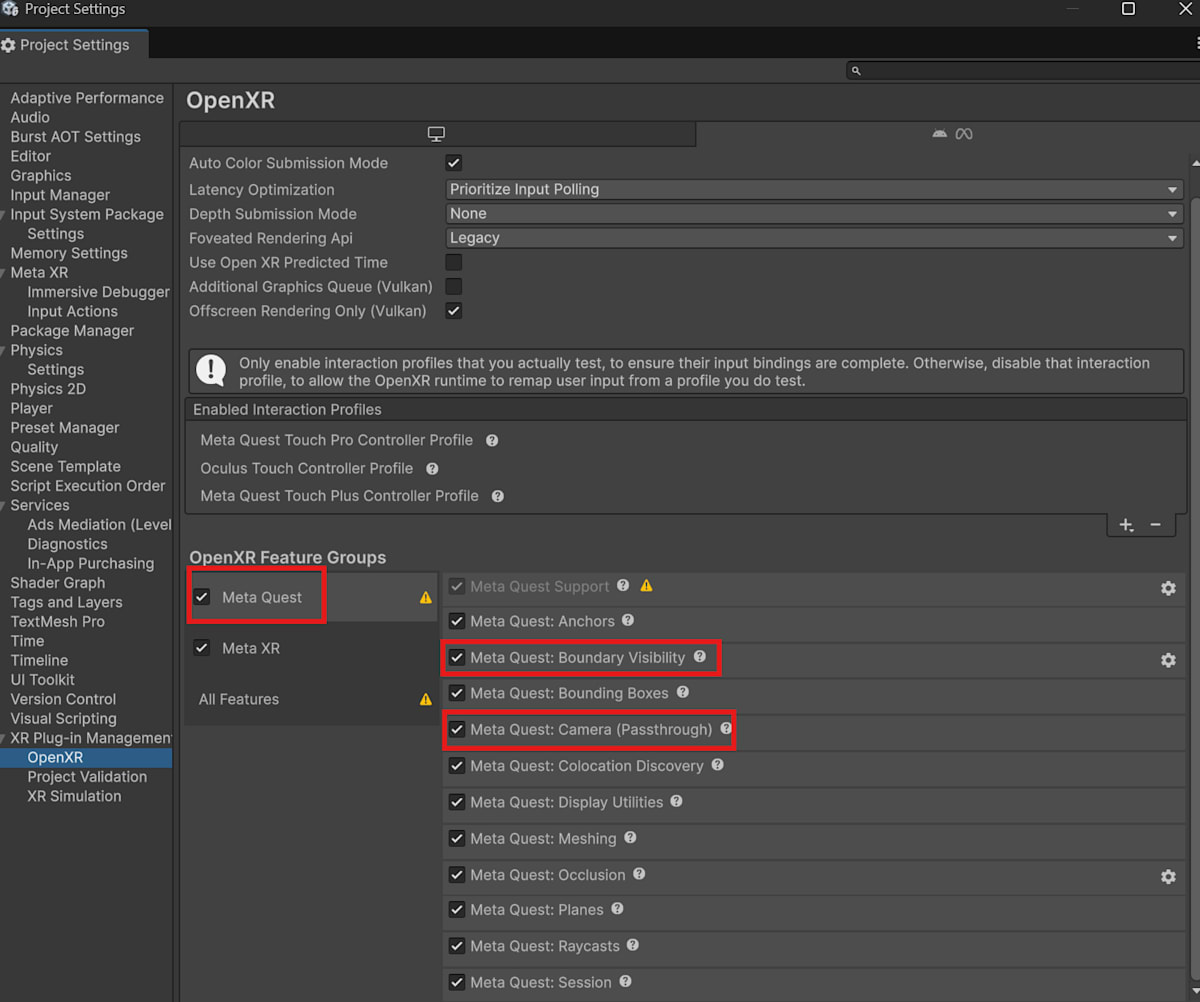The height and width of the screenshot is (1002, 1200).
Task: Open settings gear for Meta Quest: Occlusion
Action: tap(1168, 876)
